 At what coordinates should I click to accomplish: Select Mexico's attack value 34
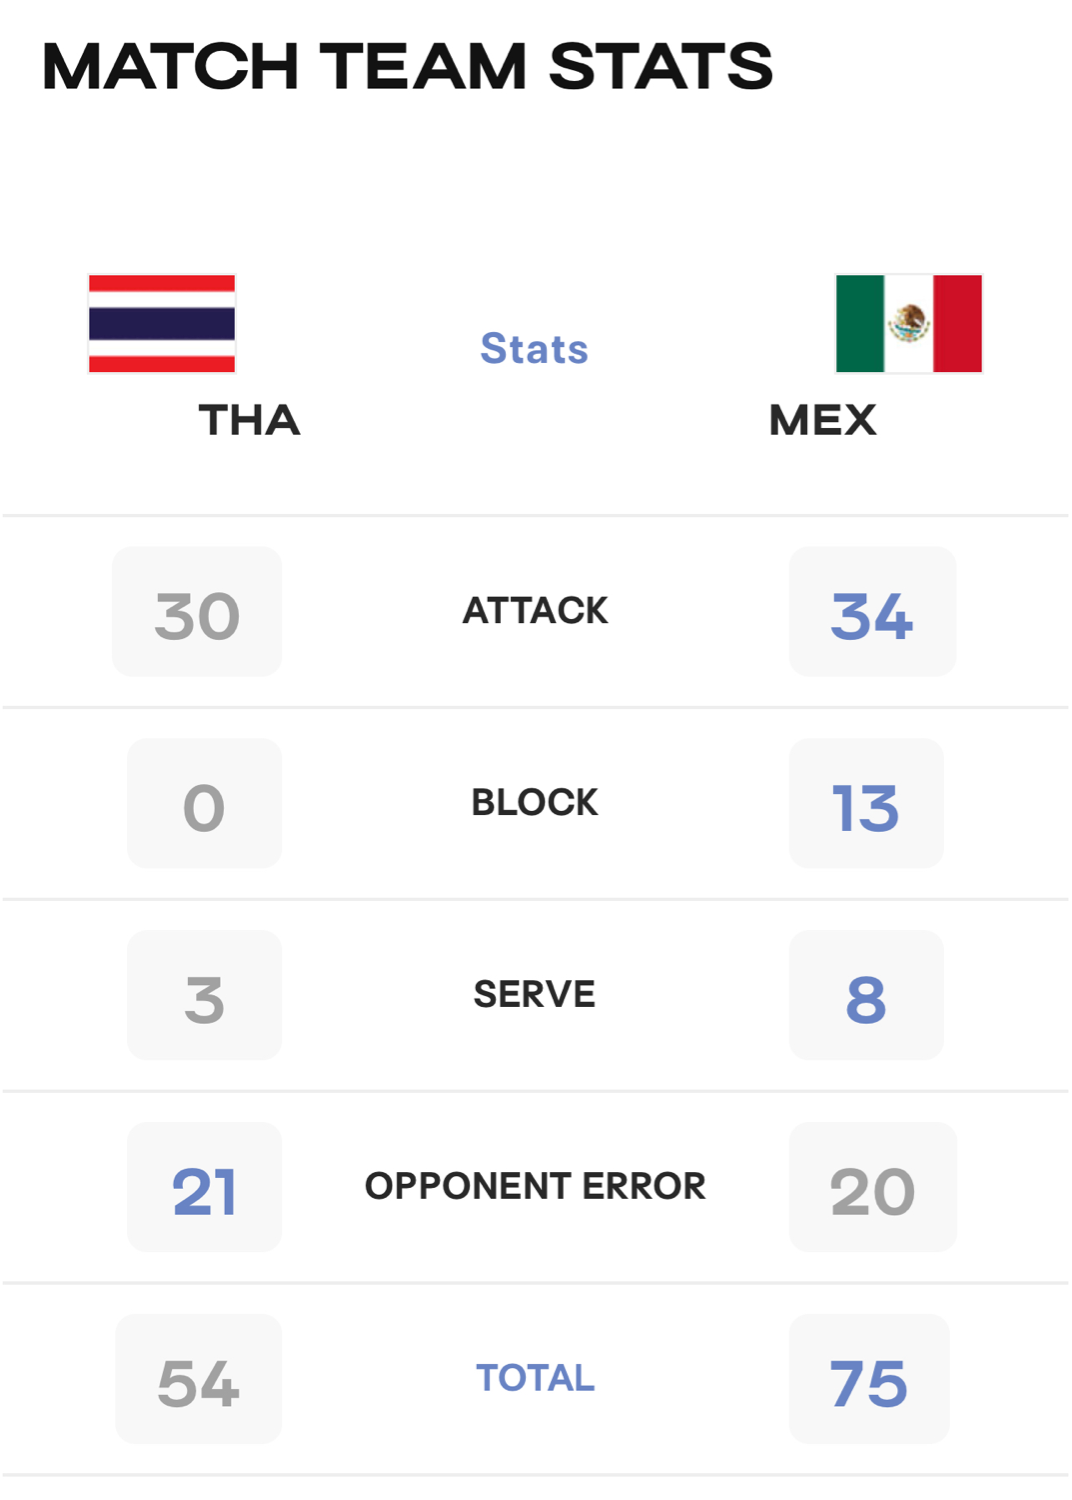(x=873, y=611)
